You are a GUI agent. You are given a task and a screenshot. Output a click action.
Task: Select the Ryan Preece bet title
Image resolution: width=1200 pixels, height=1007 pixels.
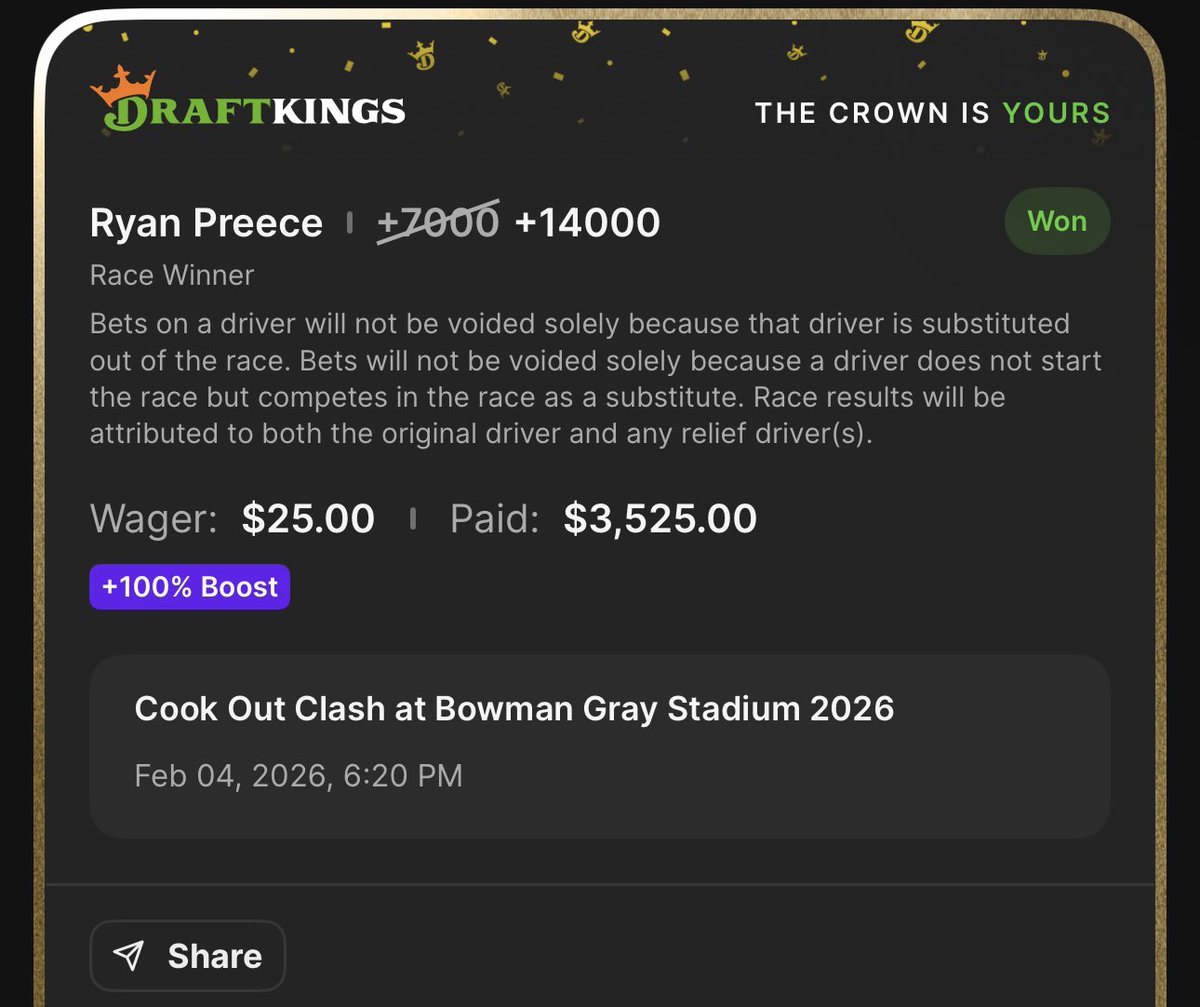point(206,223)
